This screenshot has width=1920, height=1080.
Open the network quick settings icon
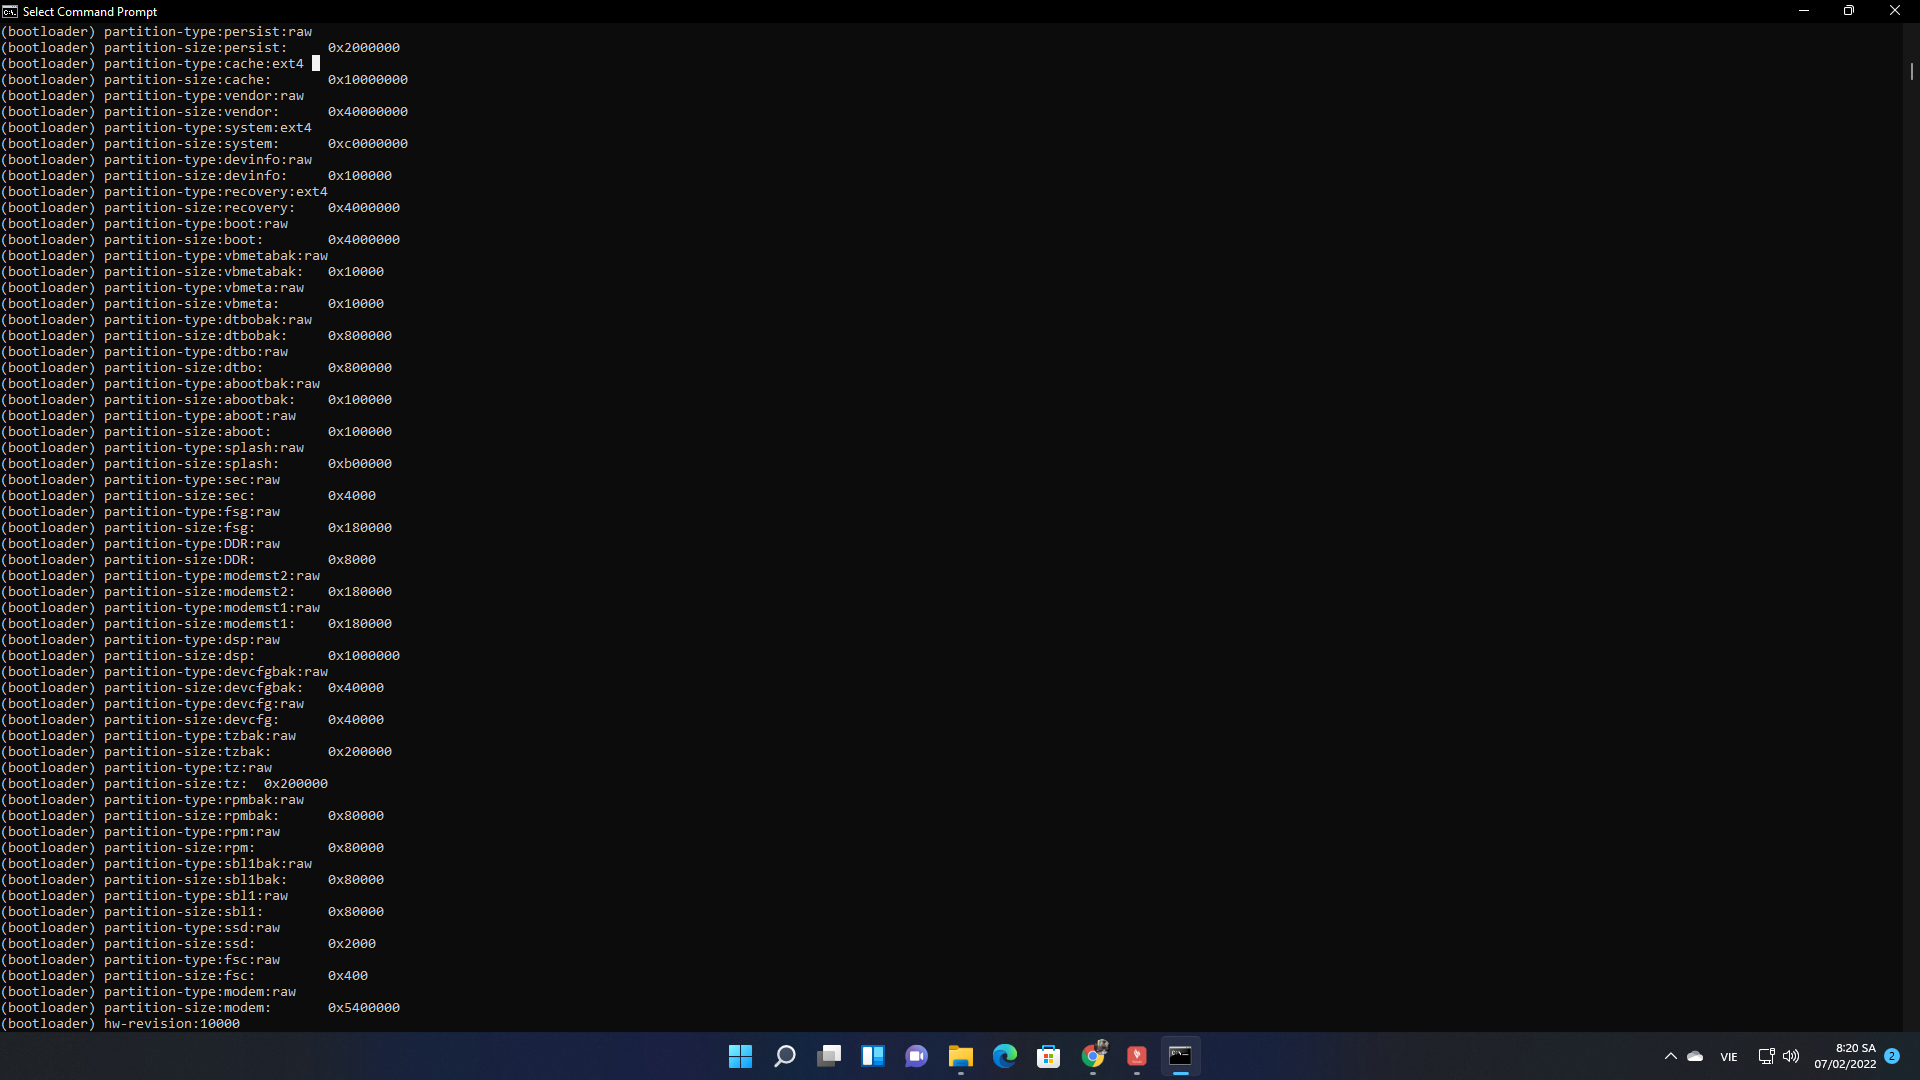coord(1766,1056)
